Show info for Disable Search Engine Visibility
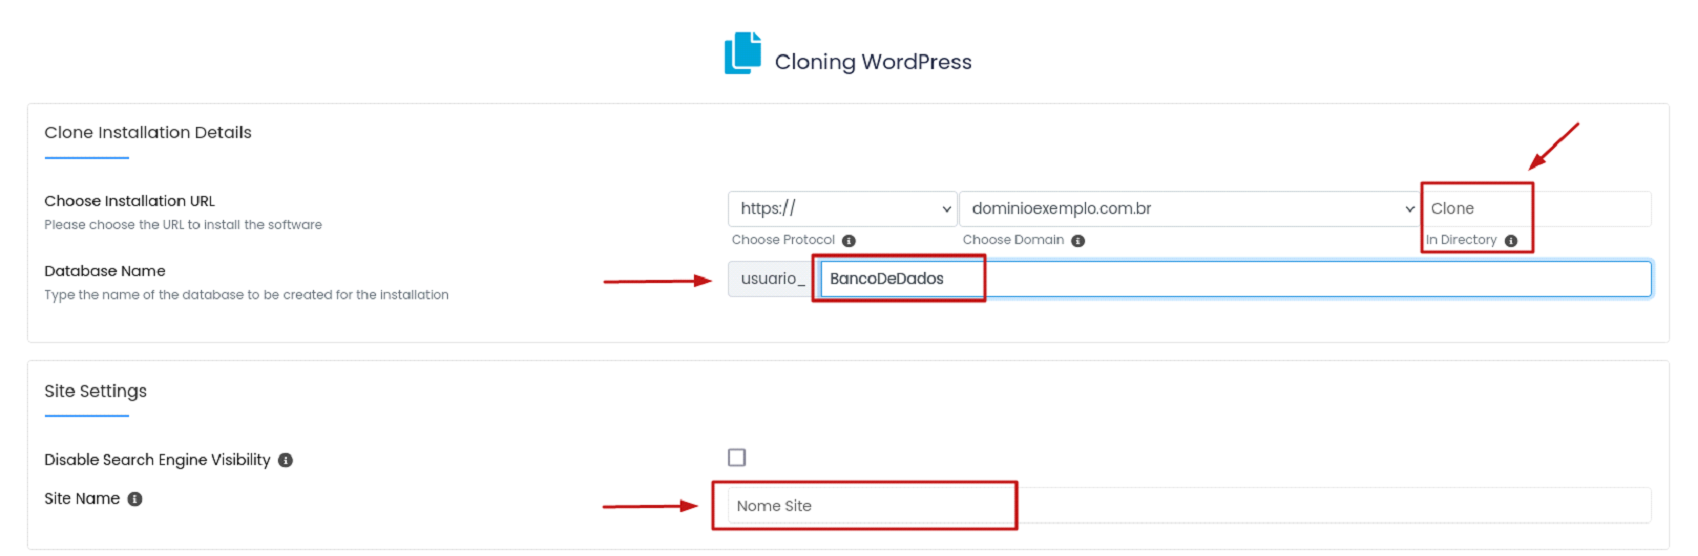 coord(285,460)
